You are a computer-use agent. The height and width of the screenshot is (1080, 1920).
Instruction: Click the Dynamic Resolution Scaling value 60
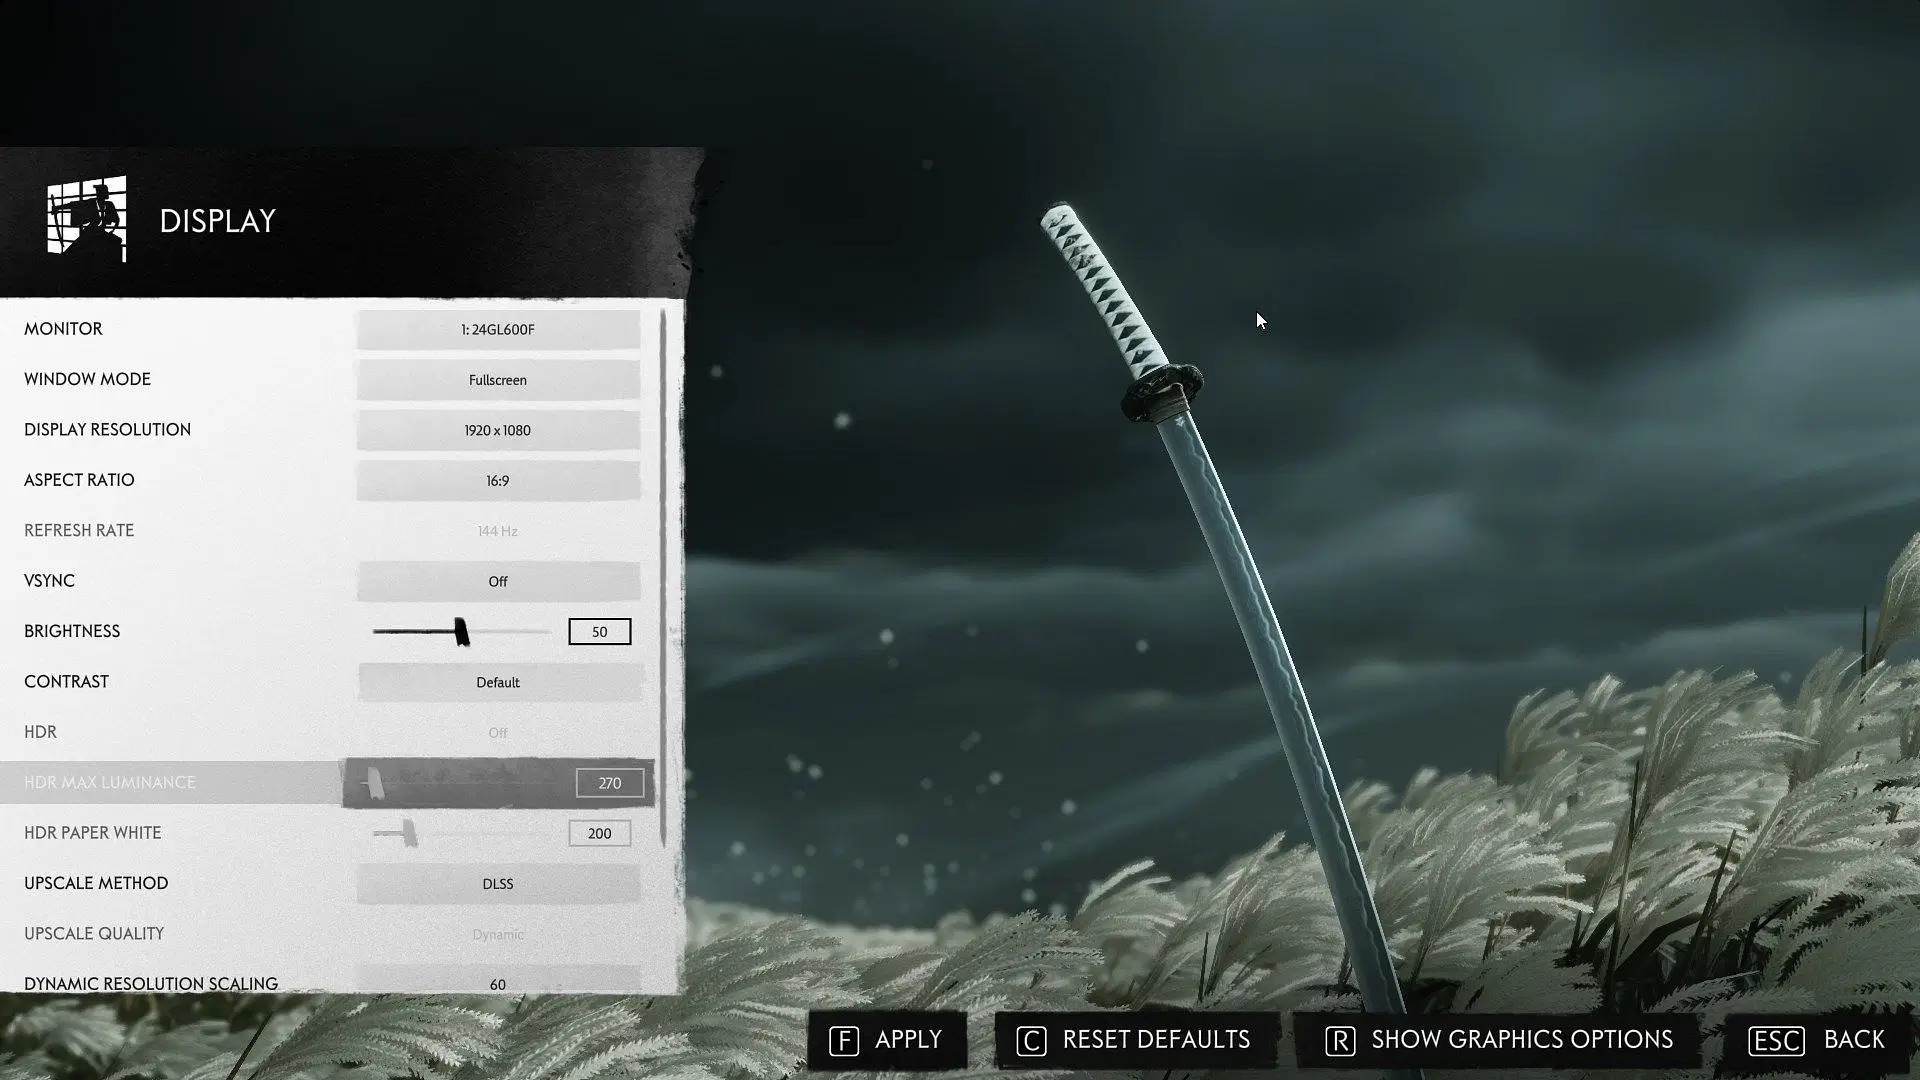[x=498, y=982]
